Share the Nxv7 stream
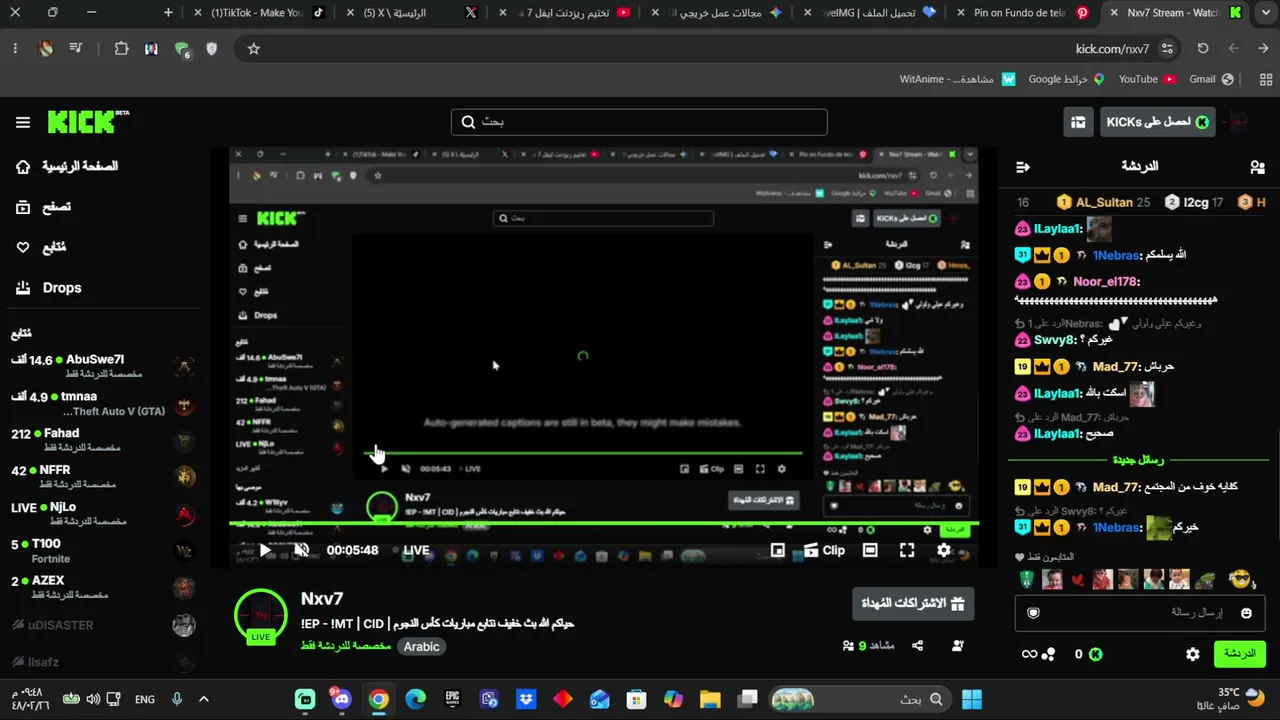Screen dimensions: 1280x720 click(x=918, y=646)
